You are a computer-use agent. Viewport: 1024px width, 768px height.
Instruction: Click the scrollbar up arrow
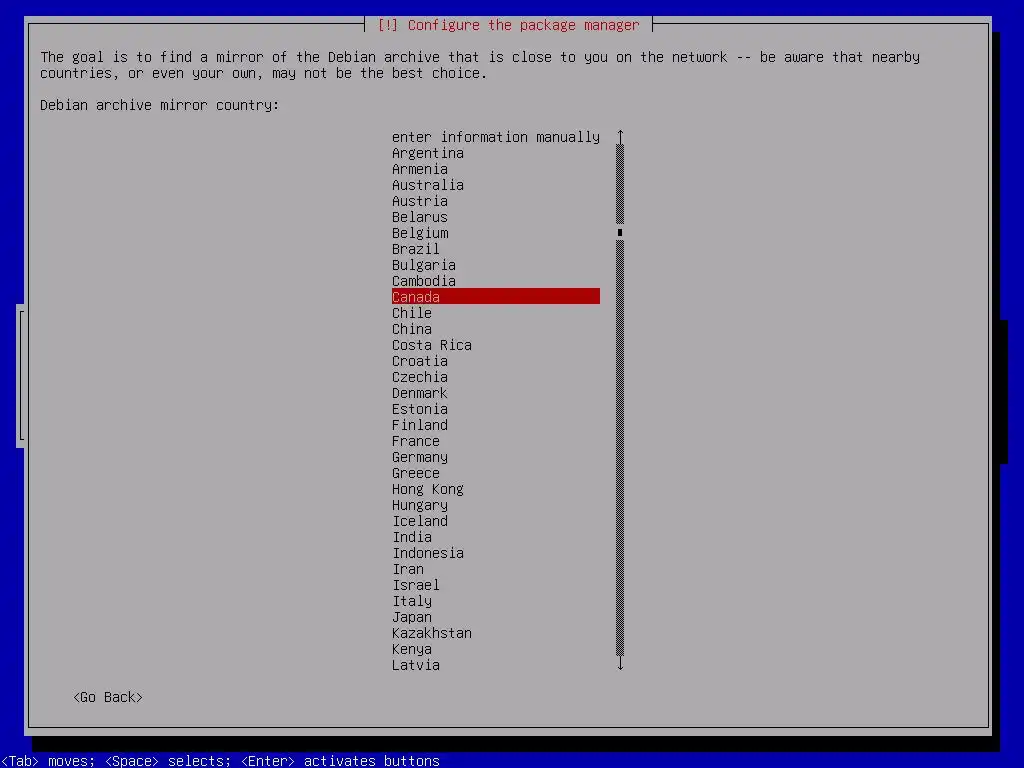click(620, 136)
